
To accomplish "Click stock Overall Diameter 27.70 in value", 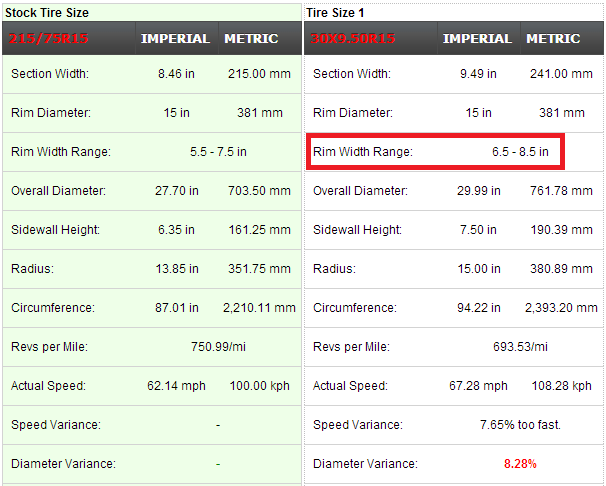I will [178, 191].
